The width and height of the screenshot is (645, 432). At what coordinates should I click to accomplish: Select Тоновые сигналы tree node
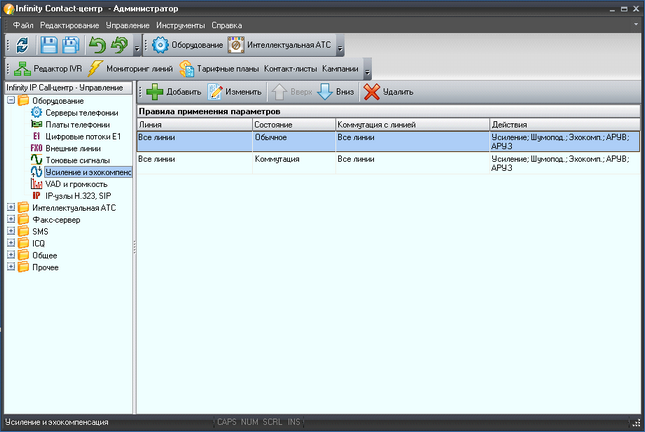[78, 160]
